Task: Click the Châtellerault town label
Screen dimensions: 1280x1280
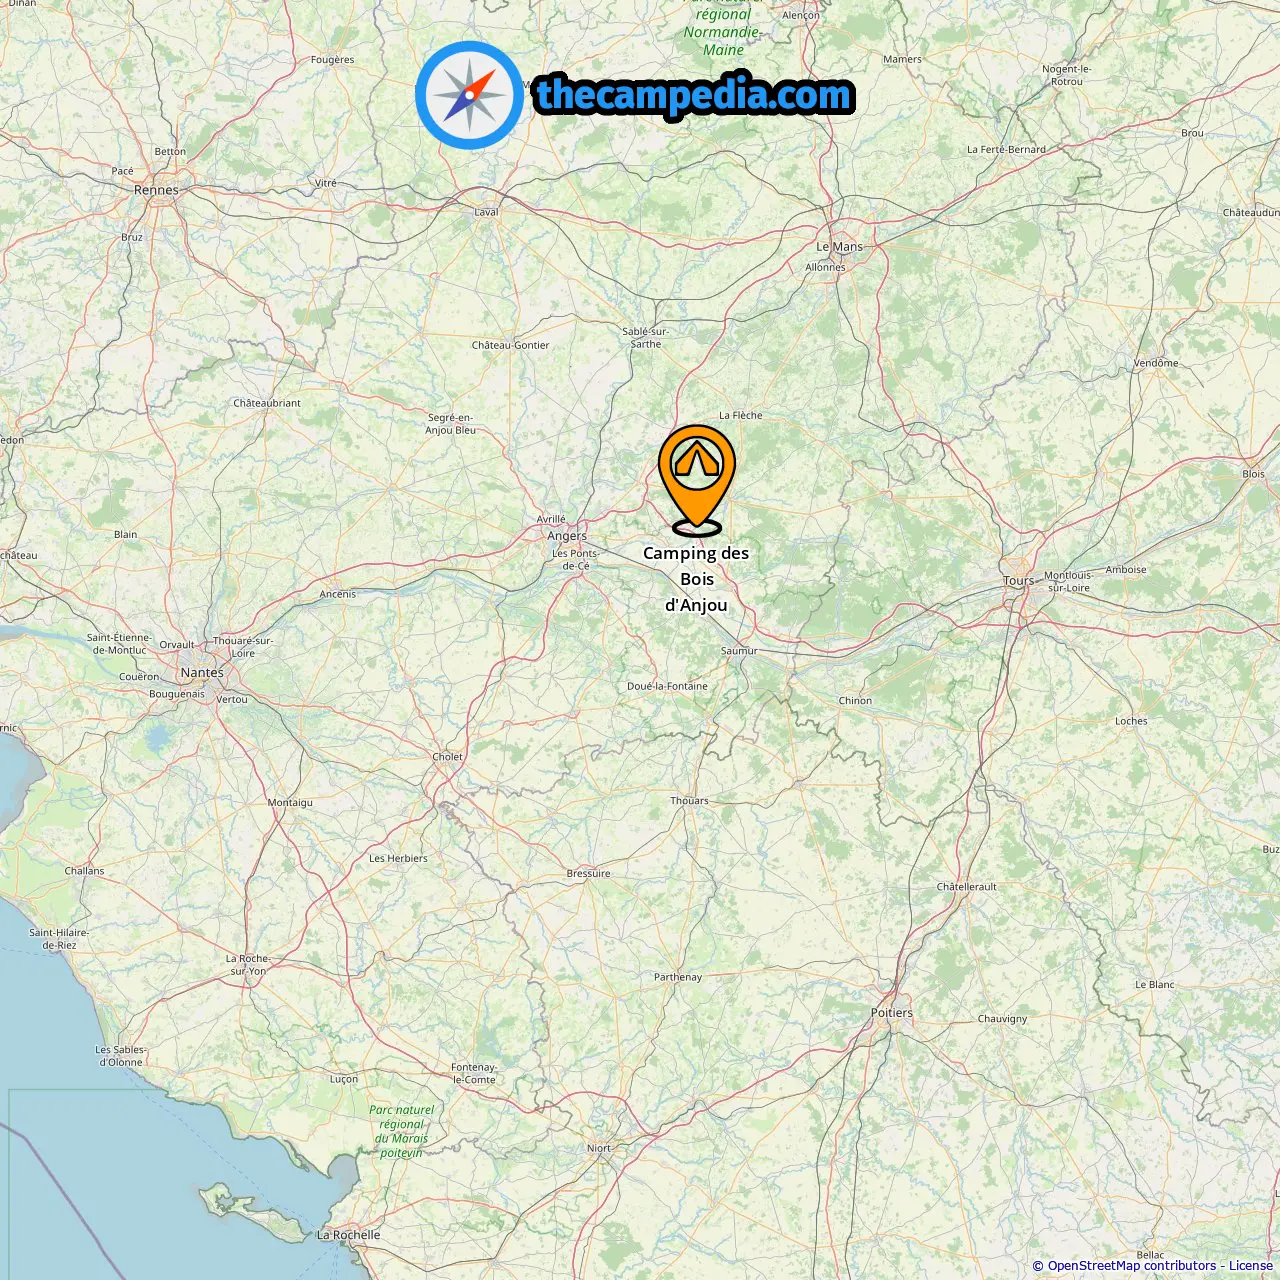Action: [x=967, y=887]
